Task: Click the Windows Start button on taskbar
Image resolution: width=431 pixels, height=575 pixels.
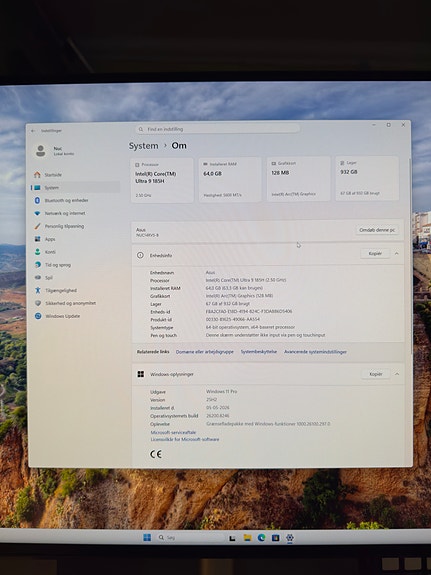Action: point(147,537)
